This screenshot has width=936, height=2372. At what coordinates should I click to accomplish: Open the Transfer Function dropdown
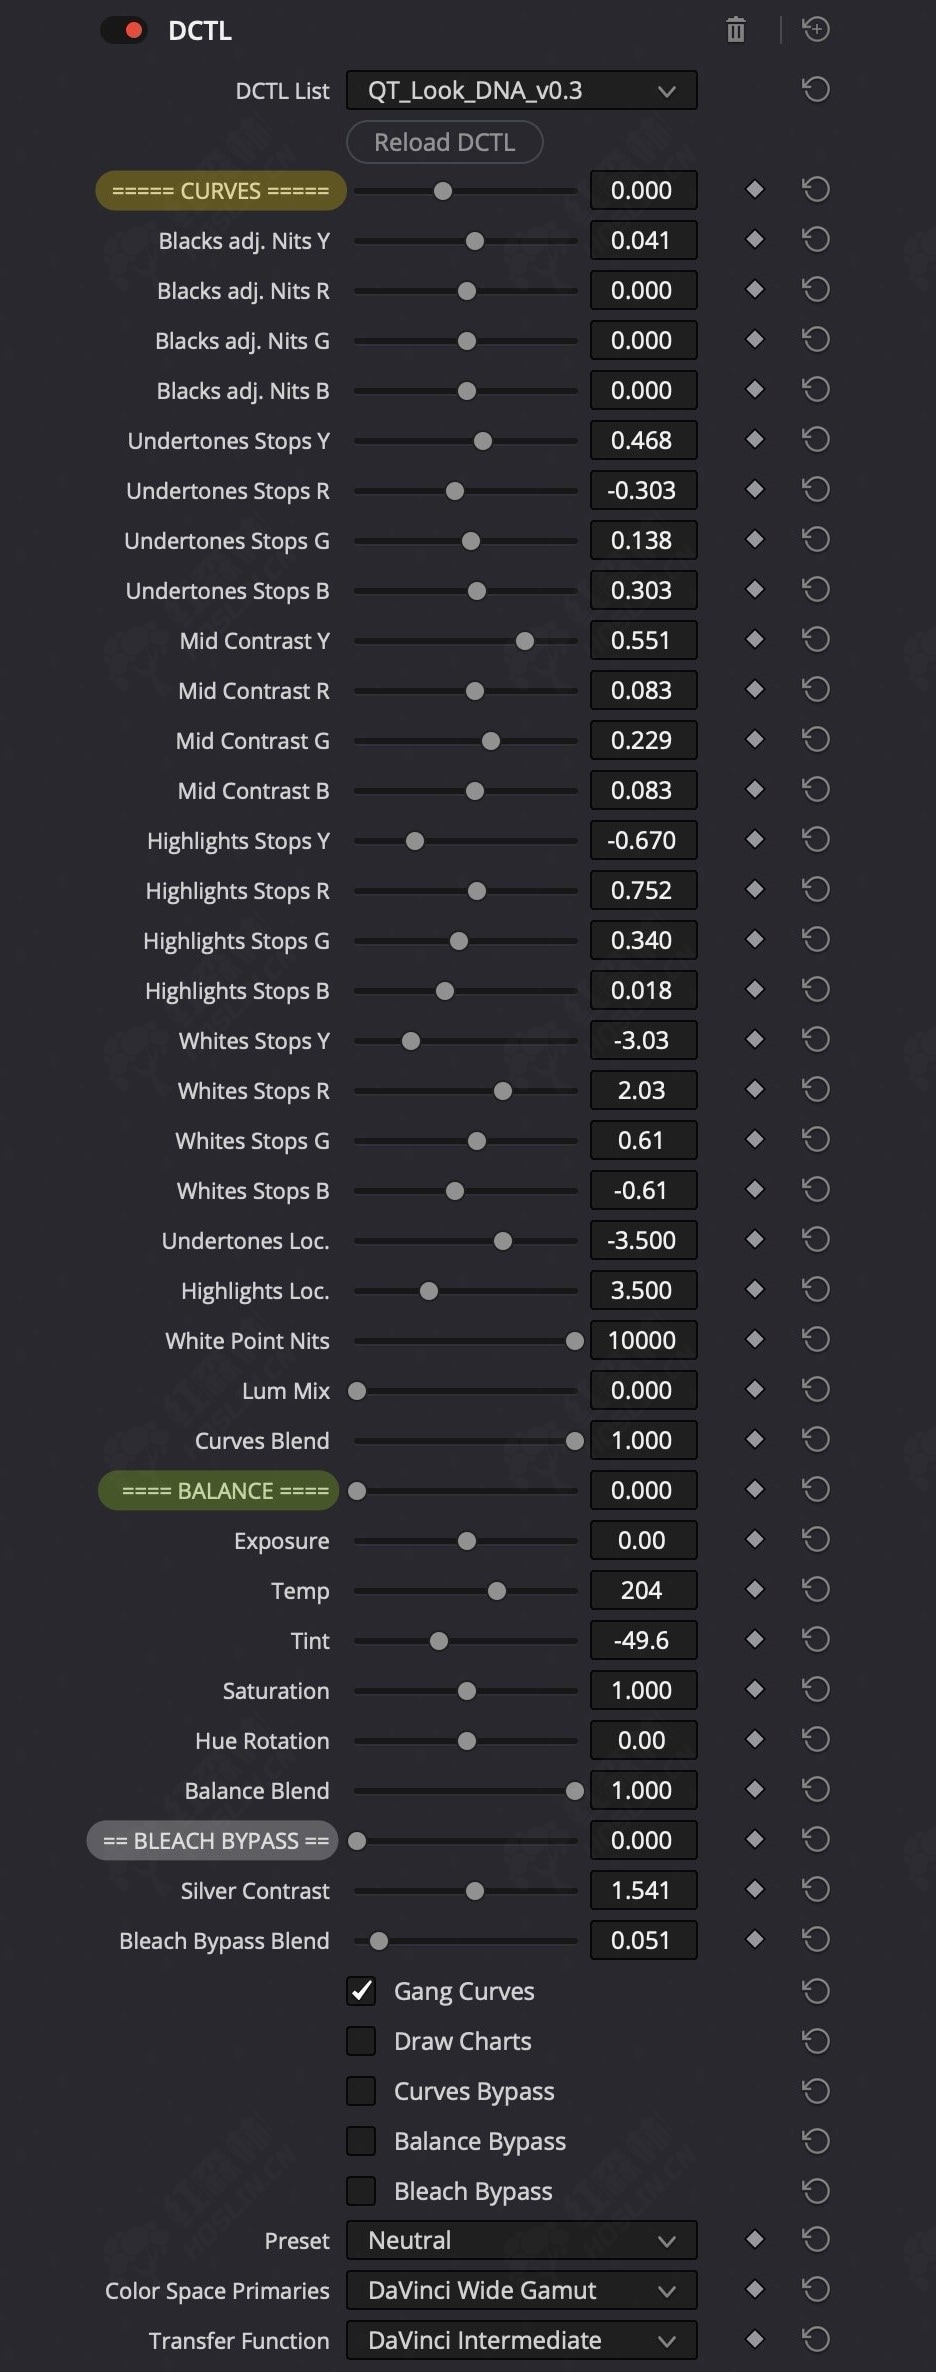pos(521,2340)
